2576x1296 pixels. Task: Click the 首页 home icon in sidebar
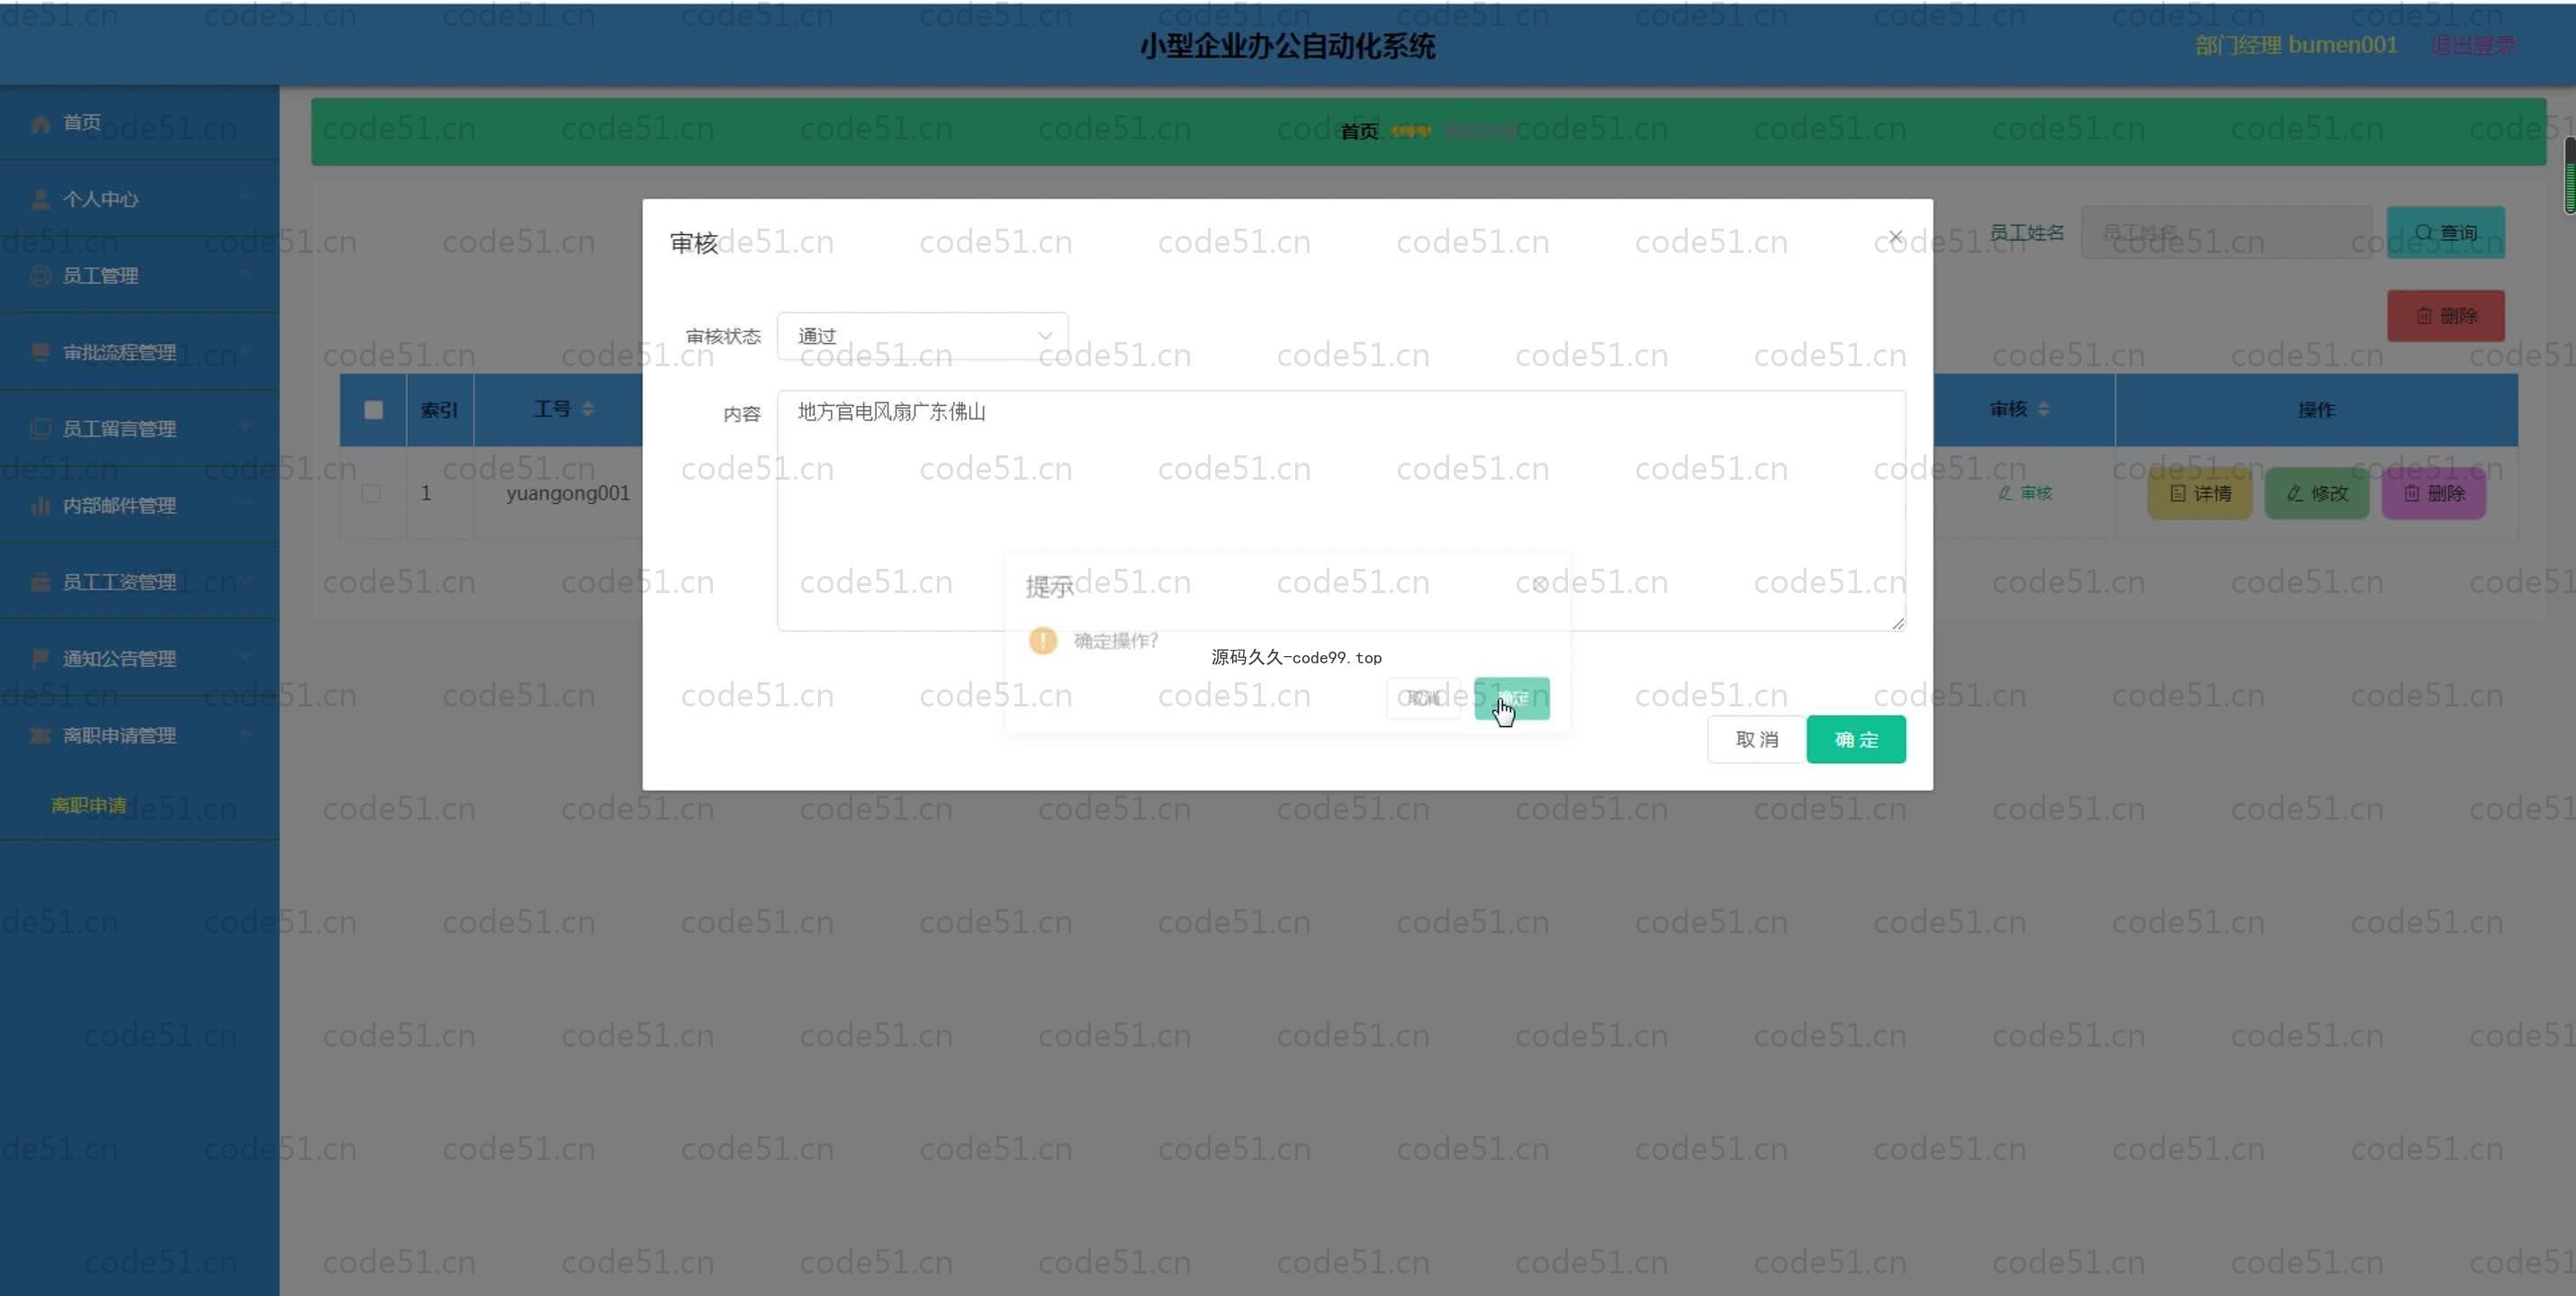pos(40,123)
